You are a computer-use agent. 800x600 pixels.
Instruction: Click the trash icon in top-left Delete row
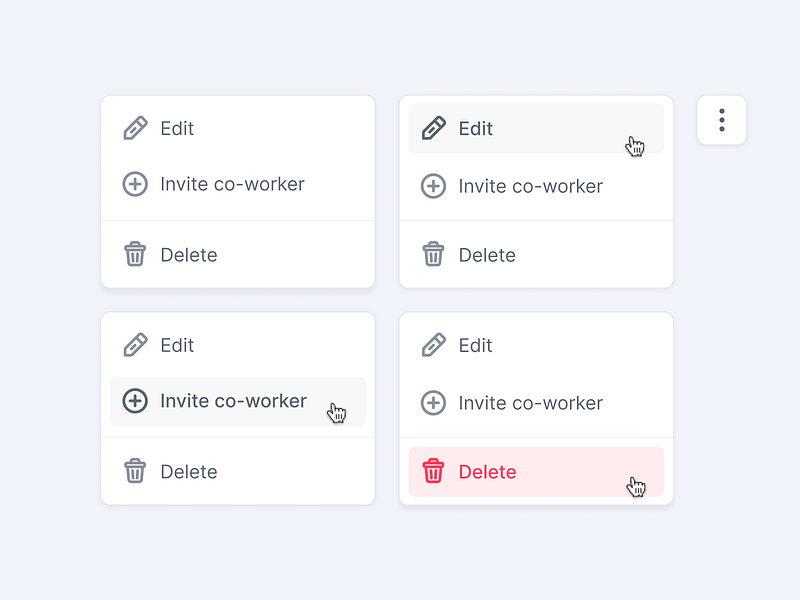pyautogui.click(x=136, y=255)
